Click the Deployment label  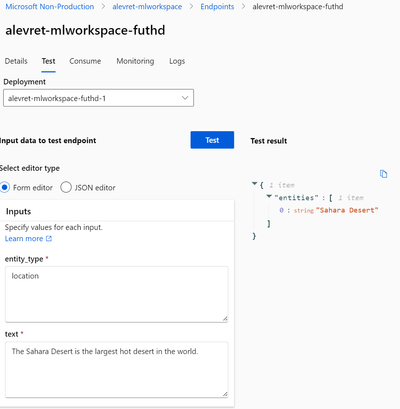tap(24, 82)
